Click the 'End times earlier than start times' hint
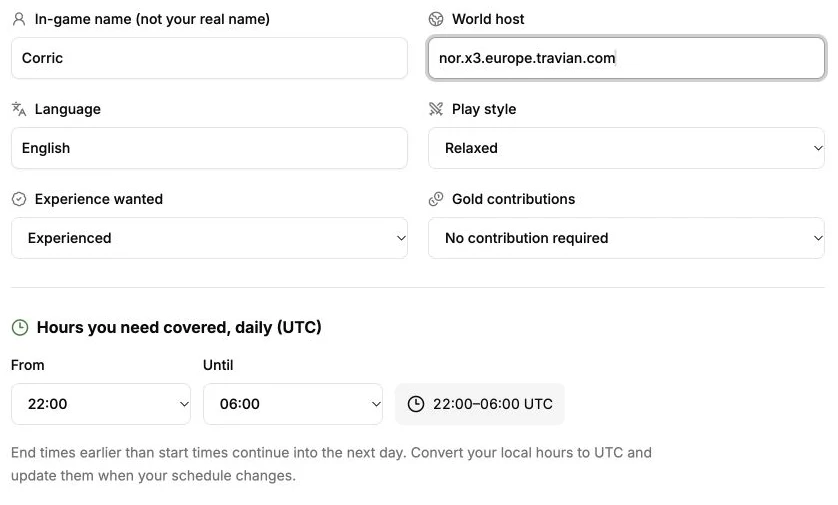Screen dimensions: 838x505 click(331, 464)
